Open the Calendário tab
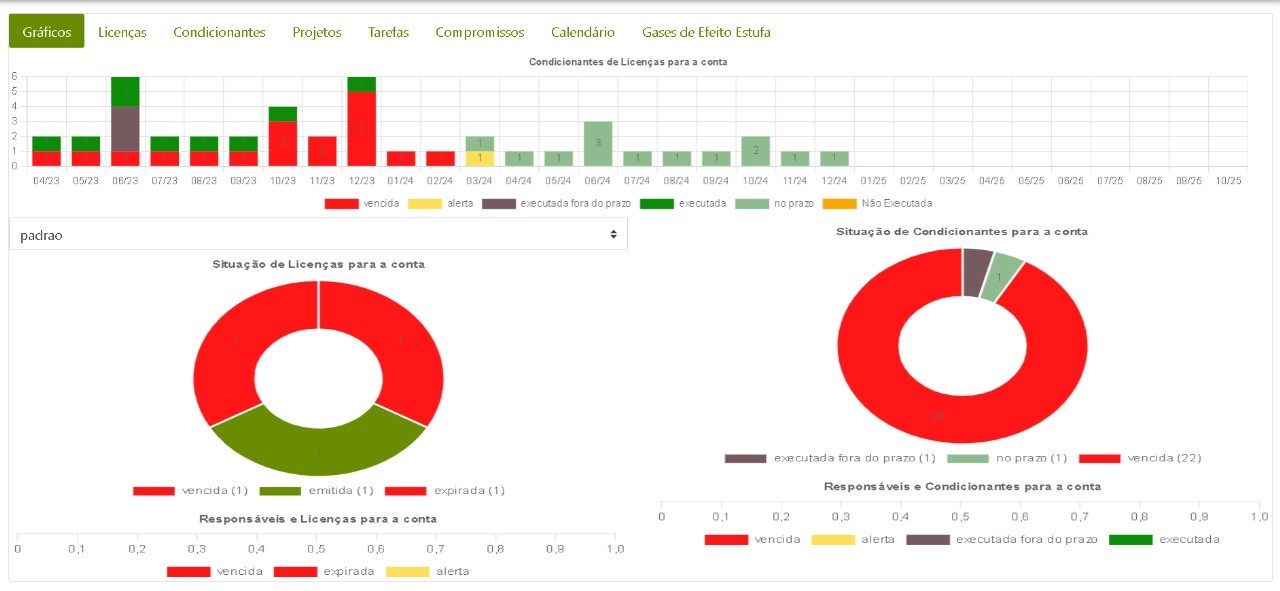 [583, 32]
